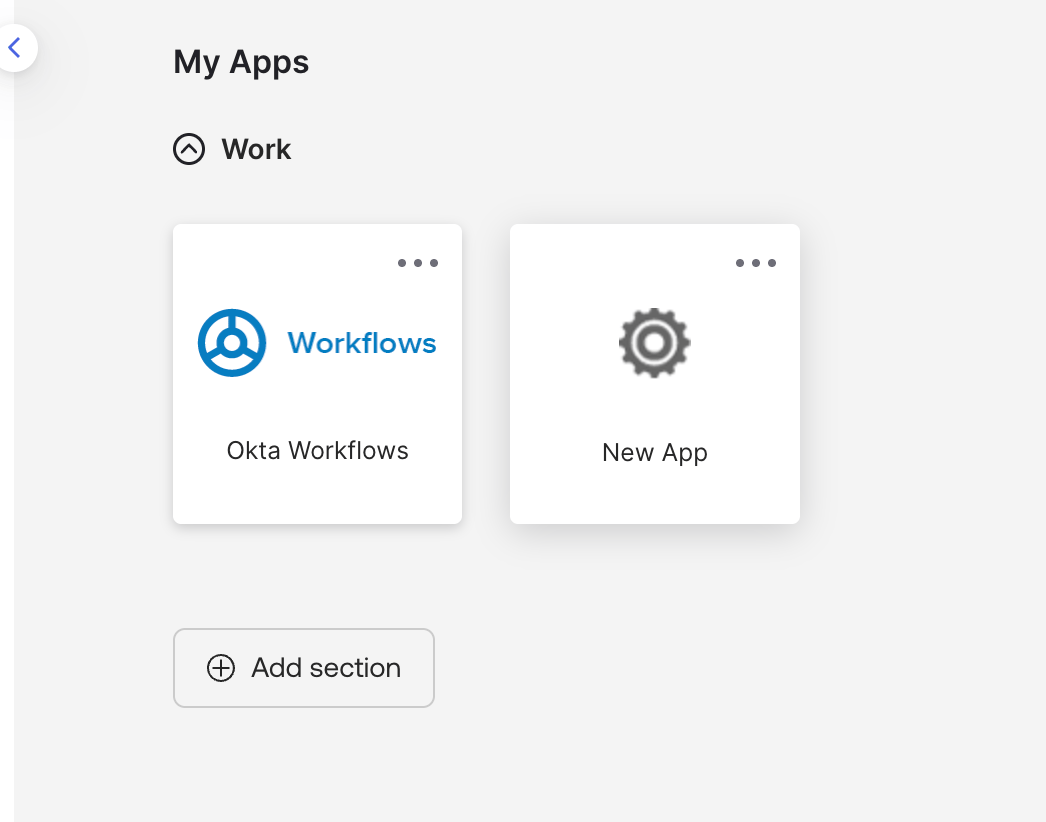
Task: Click the New App label
Action: [x=654, y=452]
